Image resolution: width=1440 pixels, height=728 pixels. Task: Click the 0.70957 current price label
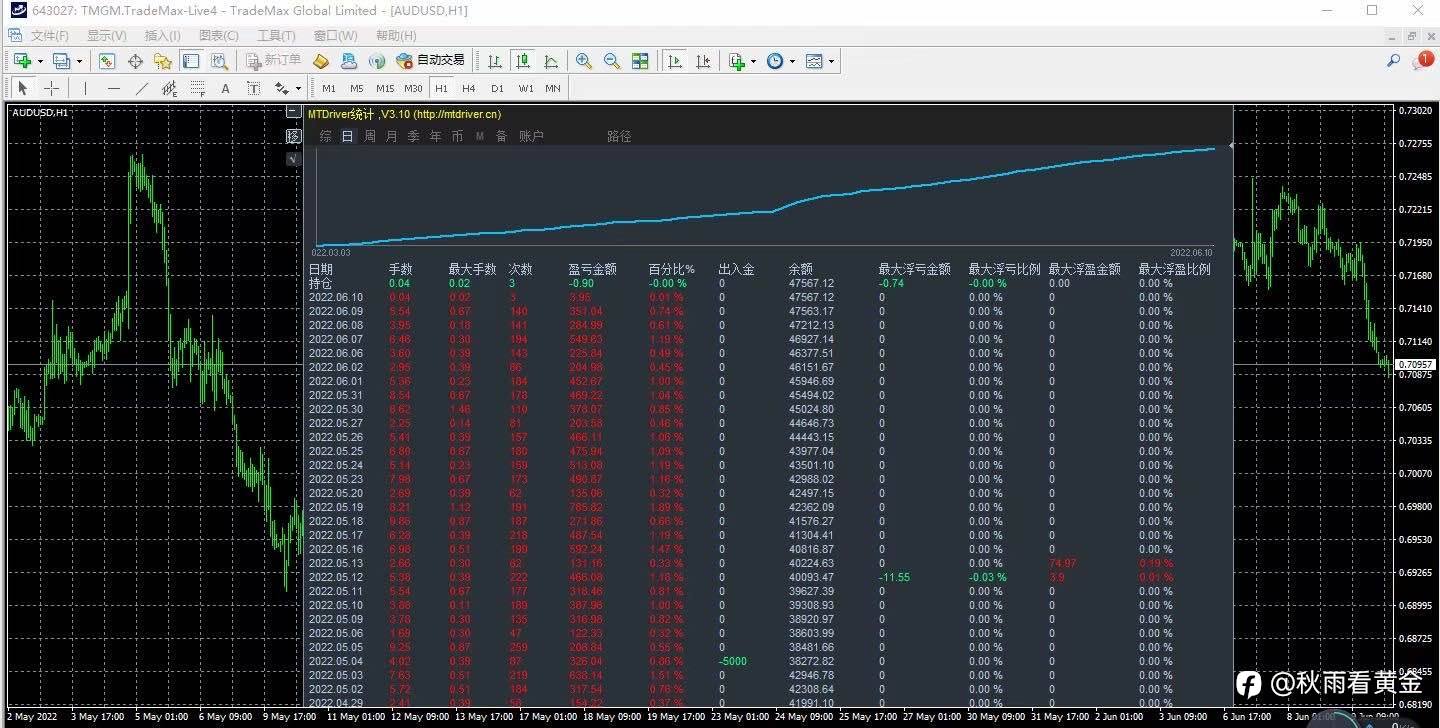coord(1415,364)
